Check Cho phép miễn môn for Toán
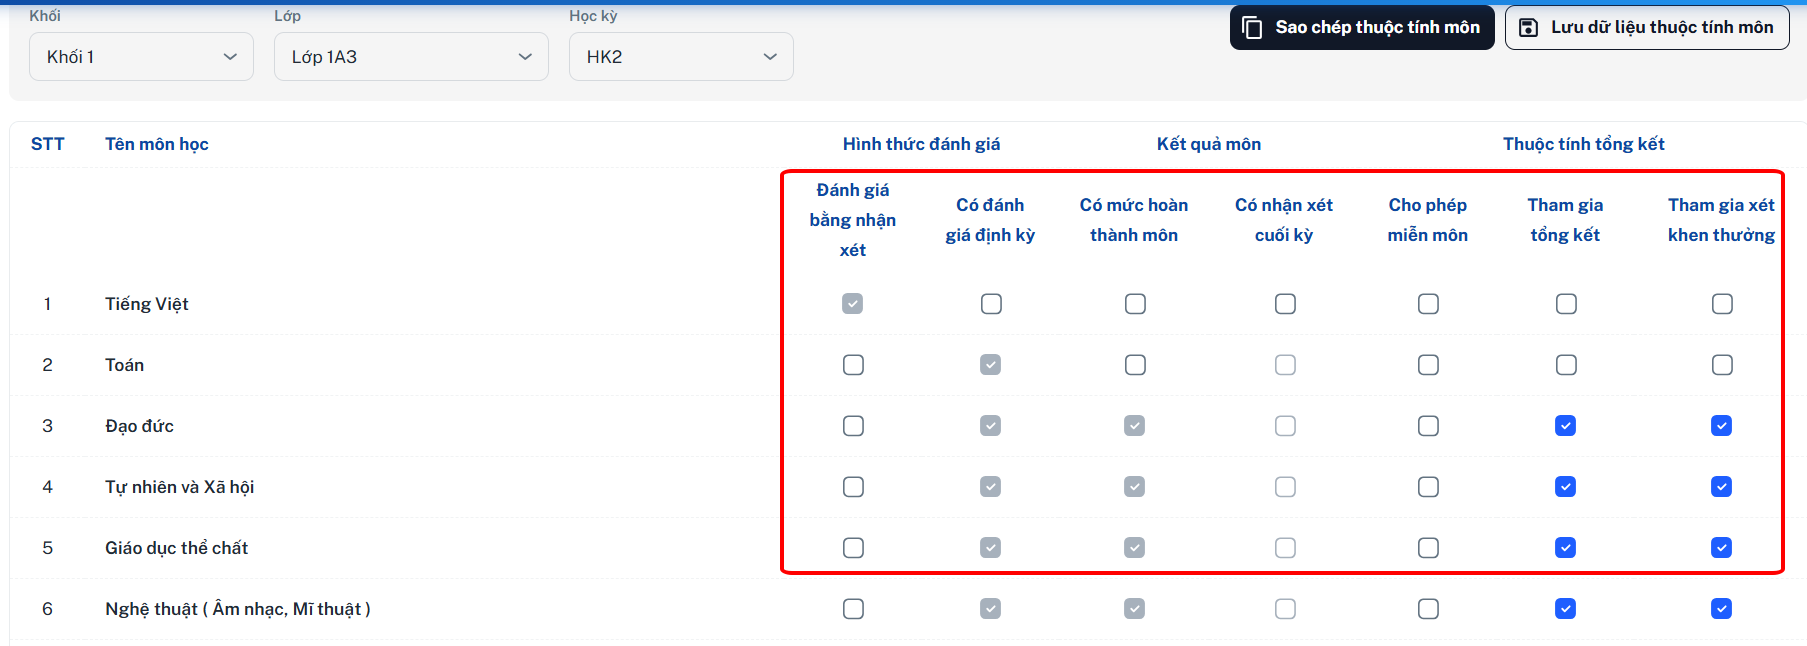1807x646 pixels. pyautogui.click(x=1428, y=364)
